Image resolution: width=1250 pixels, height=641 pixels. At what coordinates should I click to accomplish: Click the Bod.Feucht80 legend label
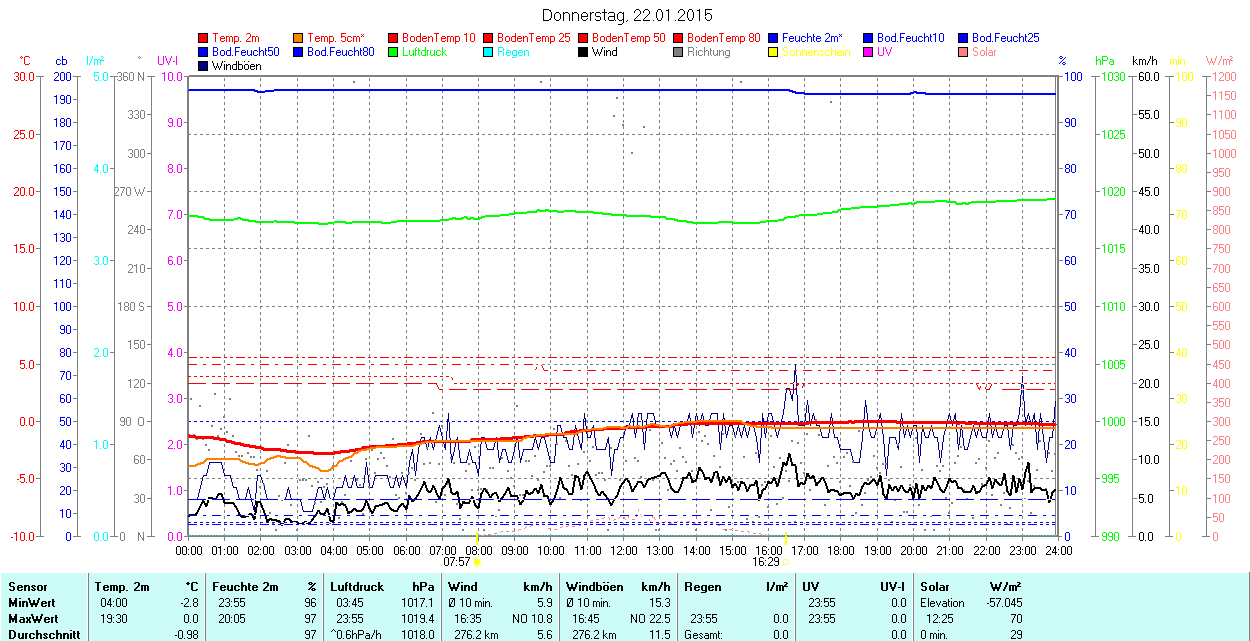tap(340, 52)
